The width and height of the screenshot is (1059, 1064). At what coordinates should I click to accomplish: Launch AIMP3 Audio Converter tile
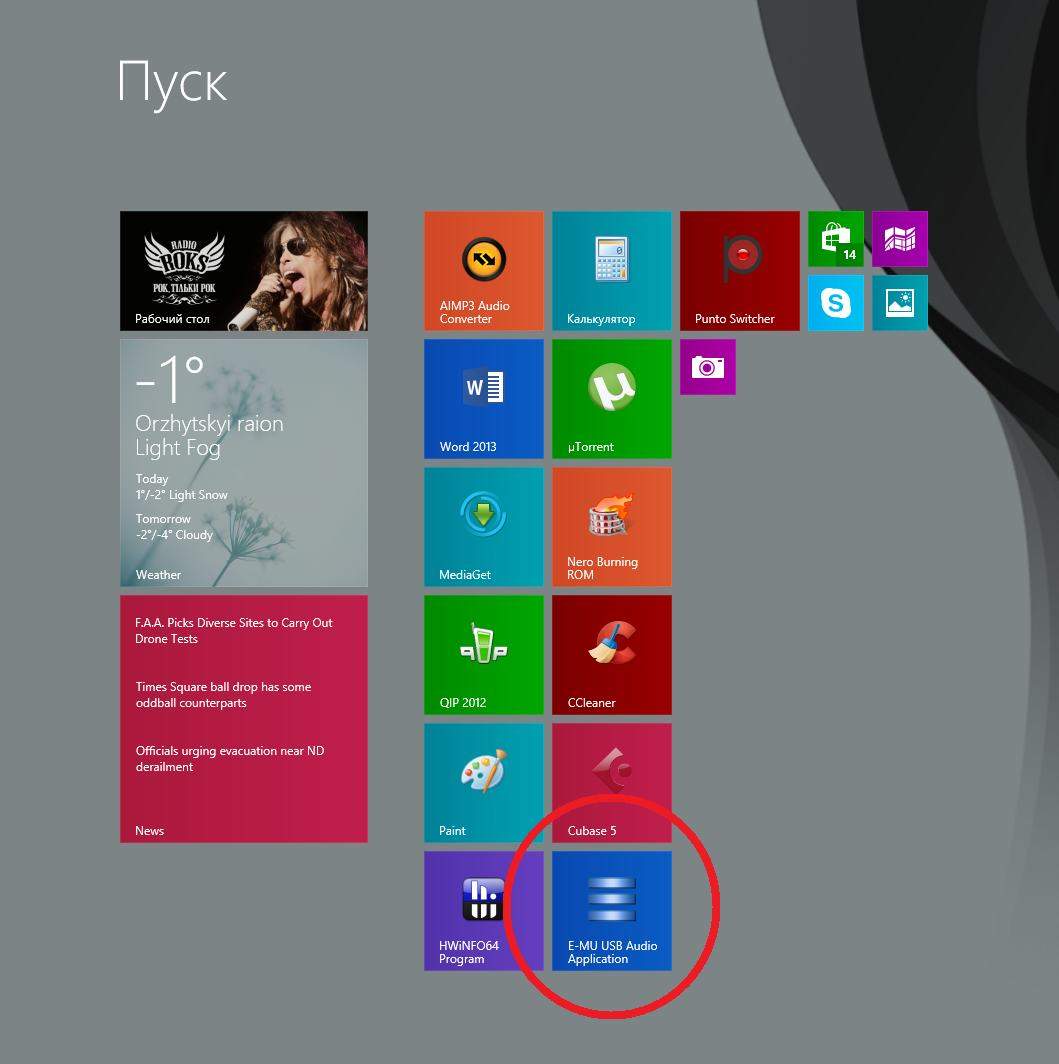(484, 271)
